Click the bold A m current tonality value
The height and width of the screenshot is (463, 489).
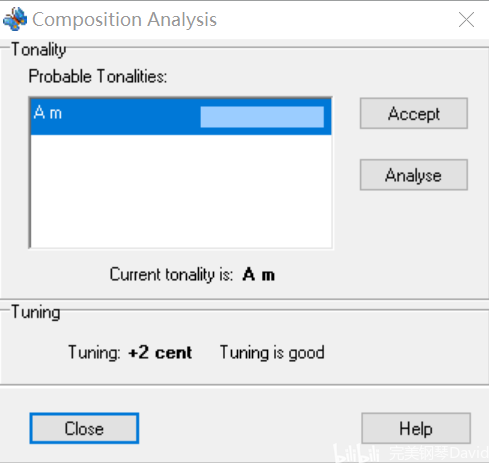coord(259,275)
